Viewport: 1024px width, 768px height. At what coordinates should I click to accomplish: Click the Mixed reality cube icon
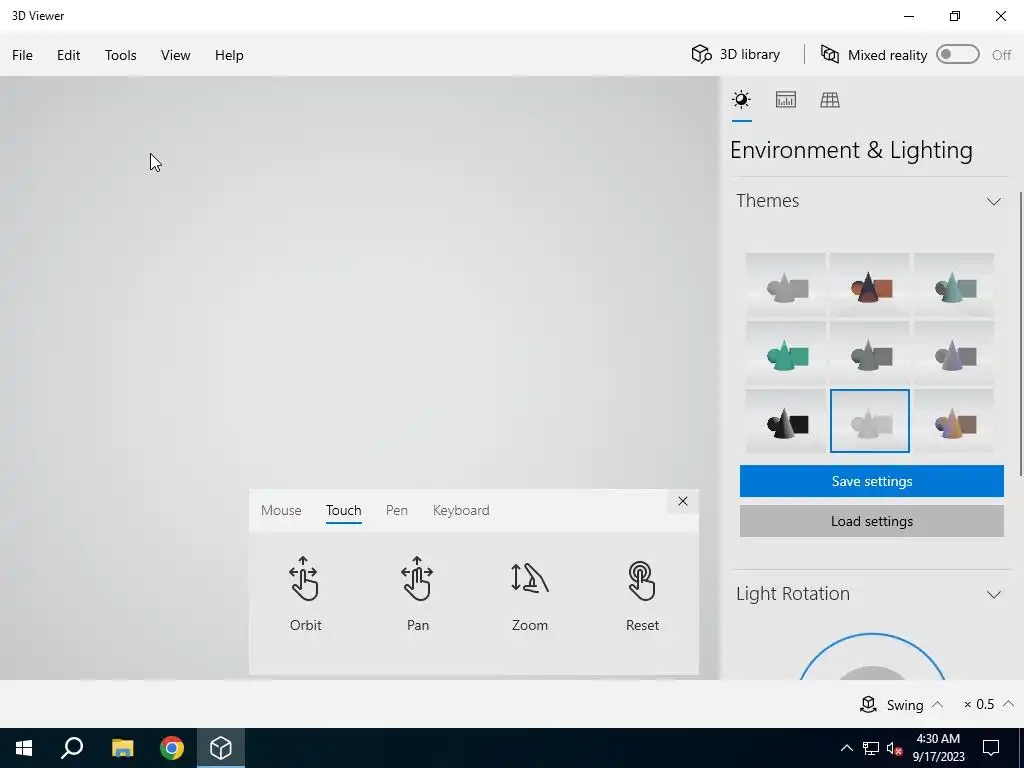pyautogui.click(x=830, y=54)
